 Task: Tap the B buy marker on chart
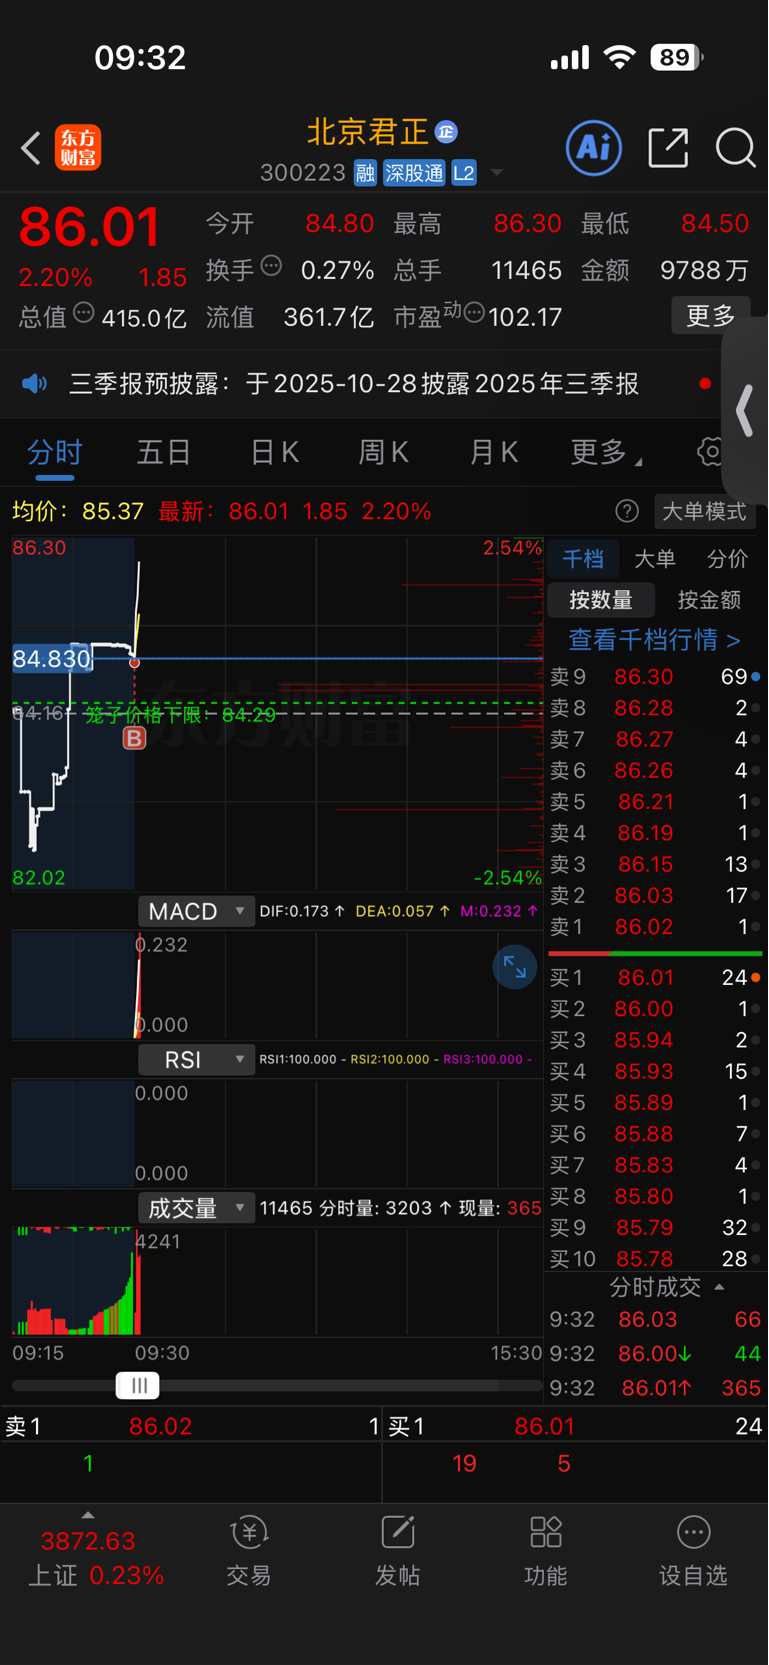[134, 738]
